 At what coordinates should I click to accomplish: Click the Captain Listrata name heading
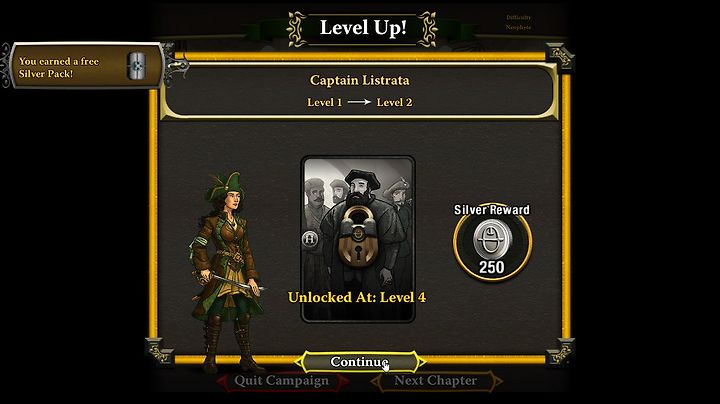360,80
